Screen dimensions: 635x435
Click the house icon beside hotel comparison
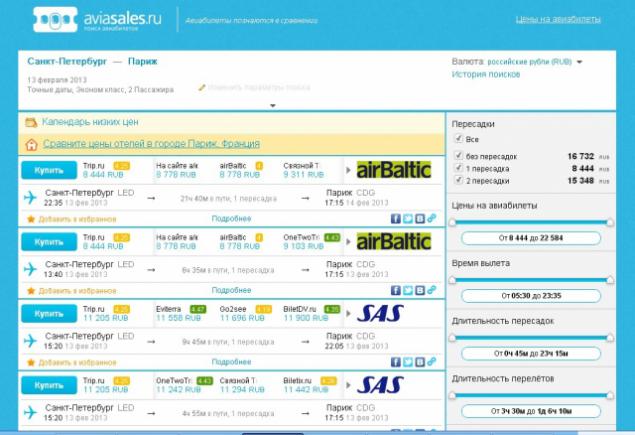pyautogui.click(x=31, y=145)
